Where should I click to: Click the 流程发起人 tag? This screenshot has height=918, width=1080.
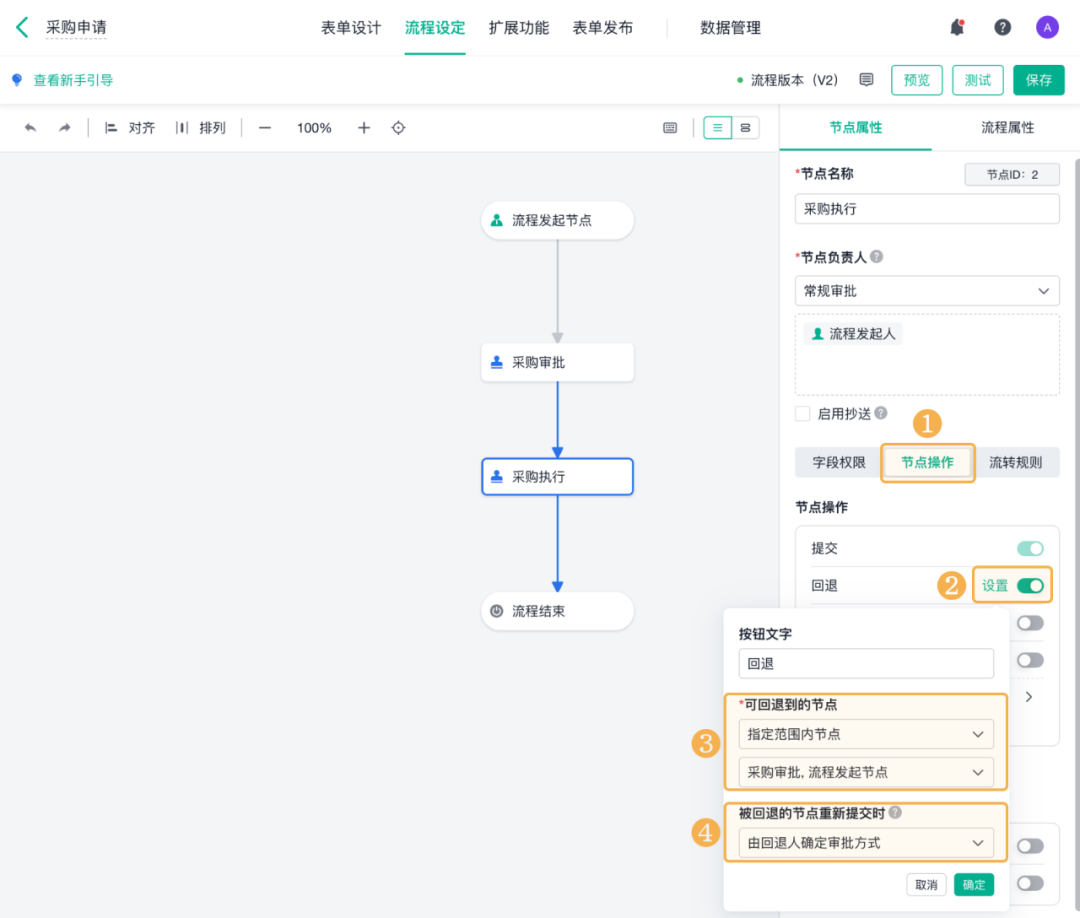click(853, 334)
